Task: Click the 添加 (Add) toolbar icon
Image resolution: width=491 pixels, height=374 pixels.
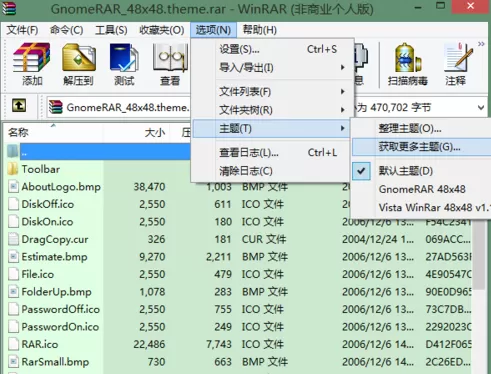Action: [32, 57]
